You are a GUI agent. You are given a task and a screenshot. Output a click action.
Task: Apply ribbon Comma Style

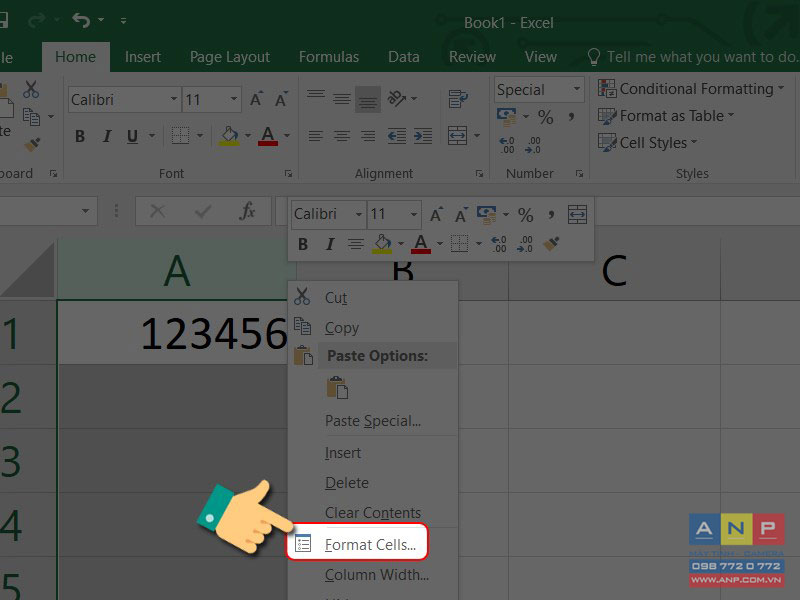(x=571, y=117)
